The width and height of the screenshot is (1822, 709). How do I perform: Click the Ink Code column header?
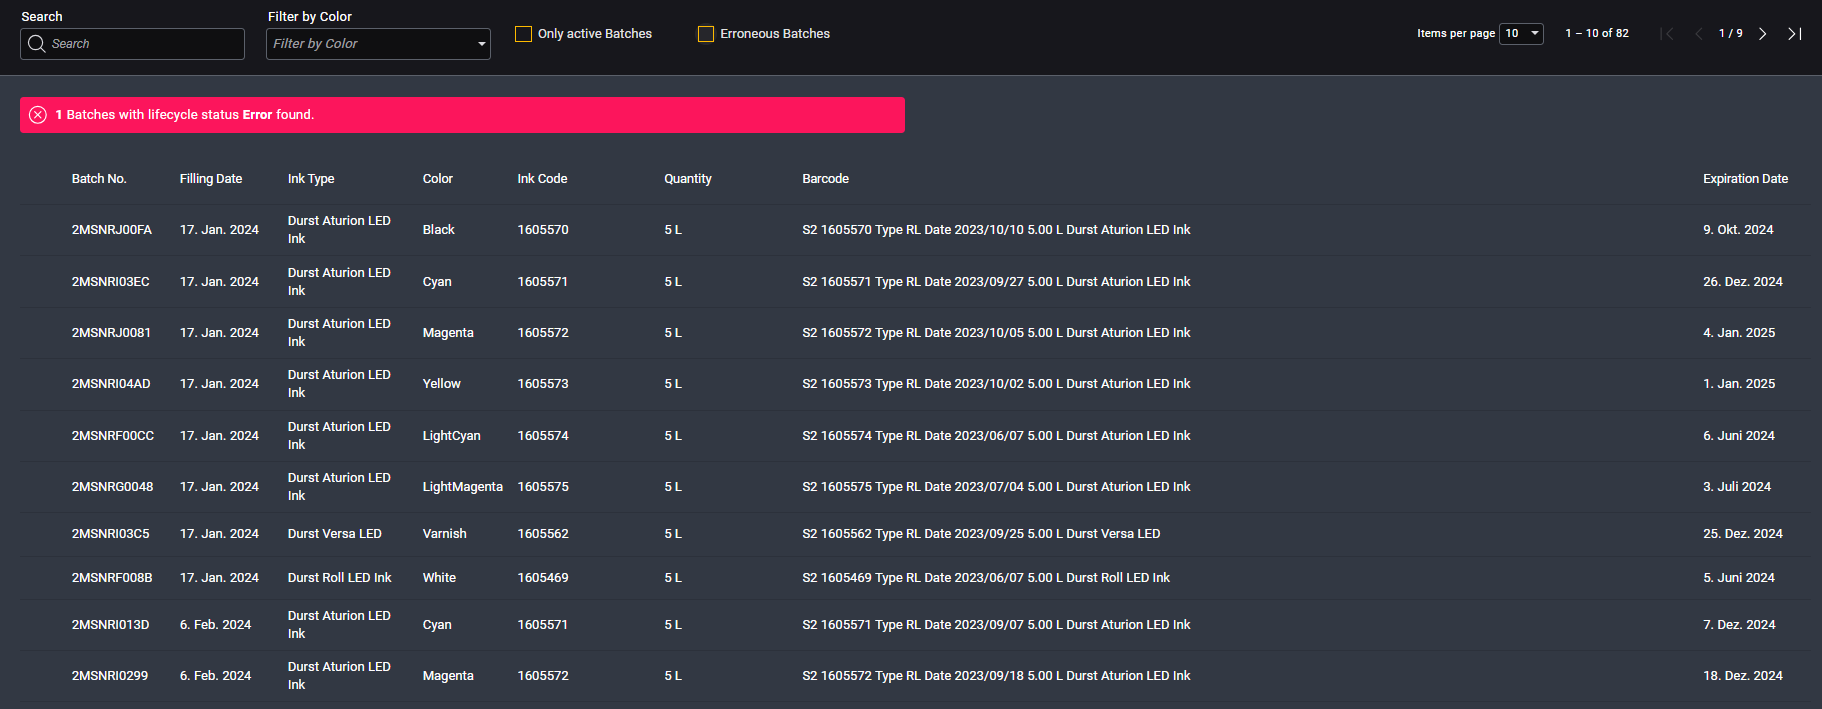point(542,179)
